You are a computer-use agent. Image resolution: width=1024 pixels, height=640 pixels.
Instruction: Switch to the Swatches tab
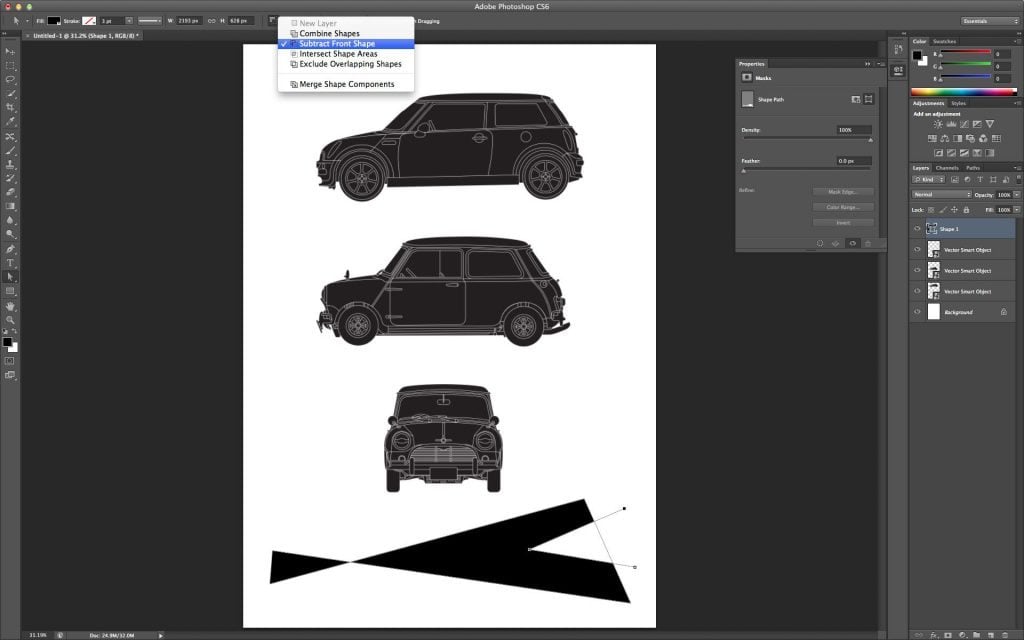tap(944, 41)
